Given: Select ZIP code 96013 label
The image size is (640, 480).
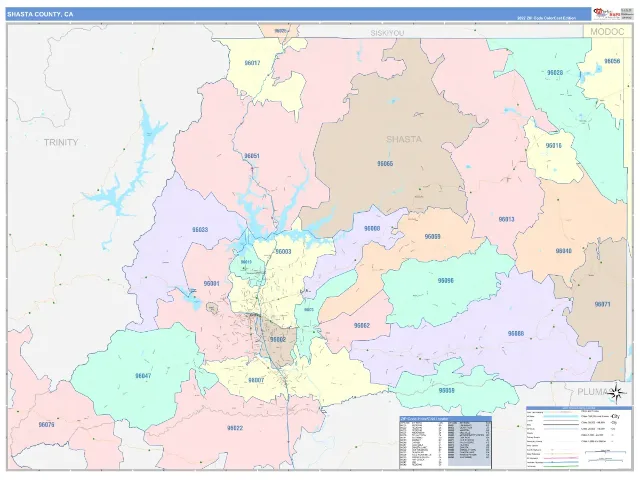Looking at the screenshot, I should (507, 219).
